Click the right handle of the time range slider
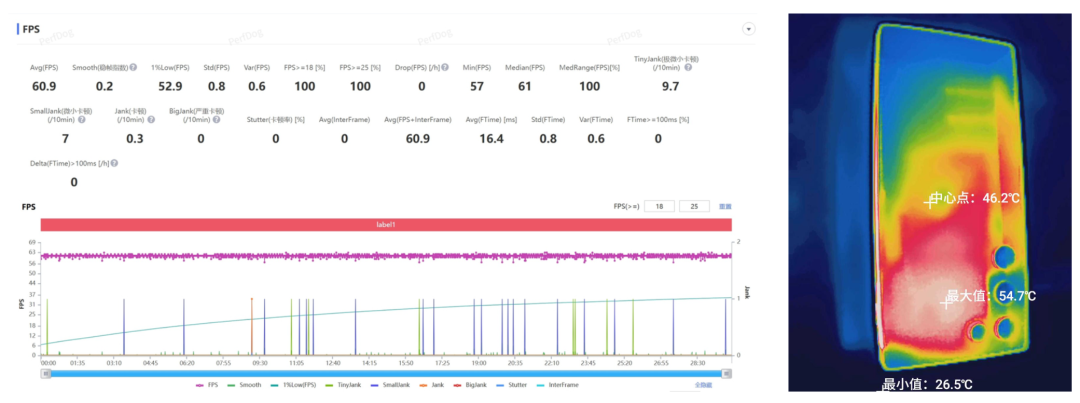This screenshot has width=1080, height=403. [727, 373]
